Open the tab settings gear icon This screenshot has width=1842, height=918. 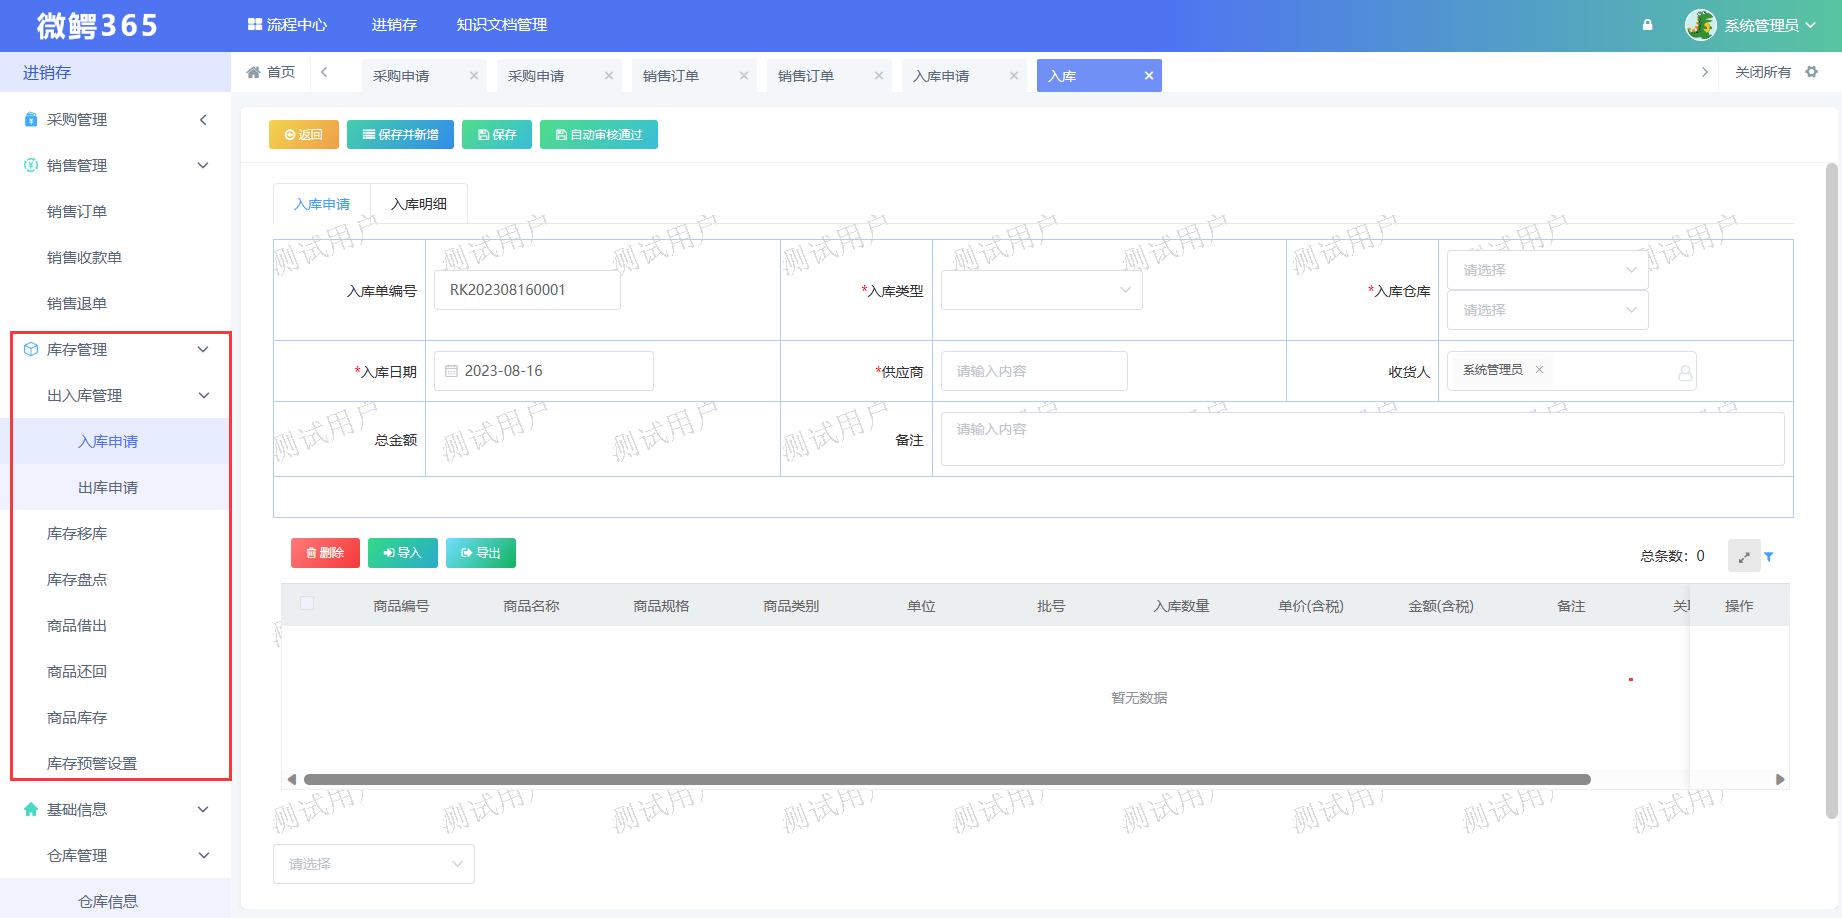point(1811,72)
